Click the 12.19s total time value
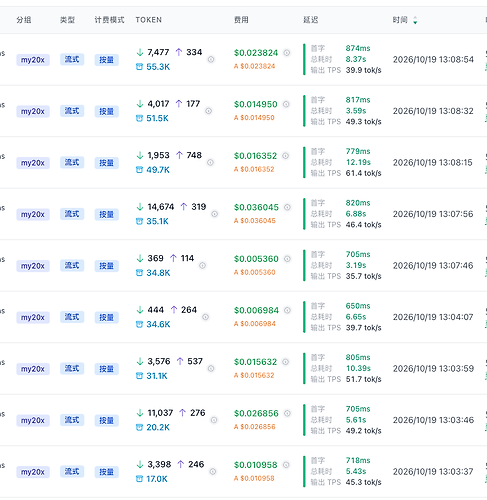 [358, 162]
